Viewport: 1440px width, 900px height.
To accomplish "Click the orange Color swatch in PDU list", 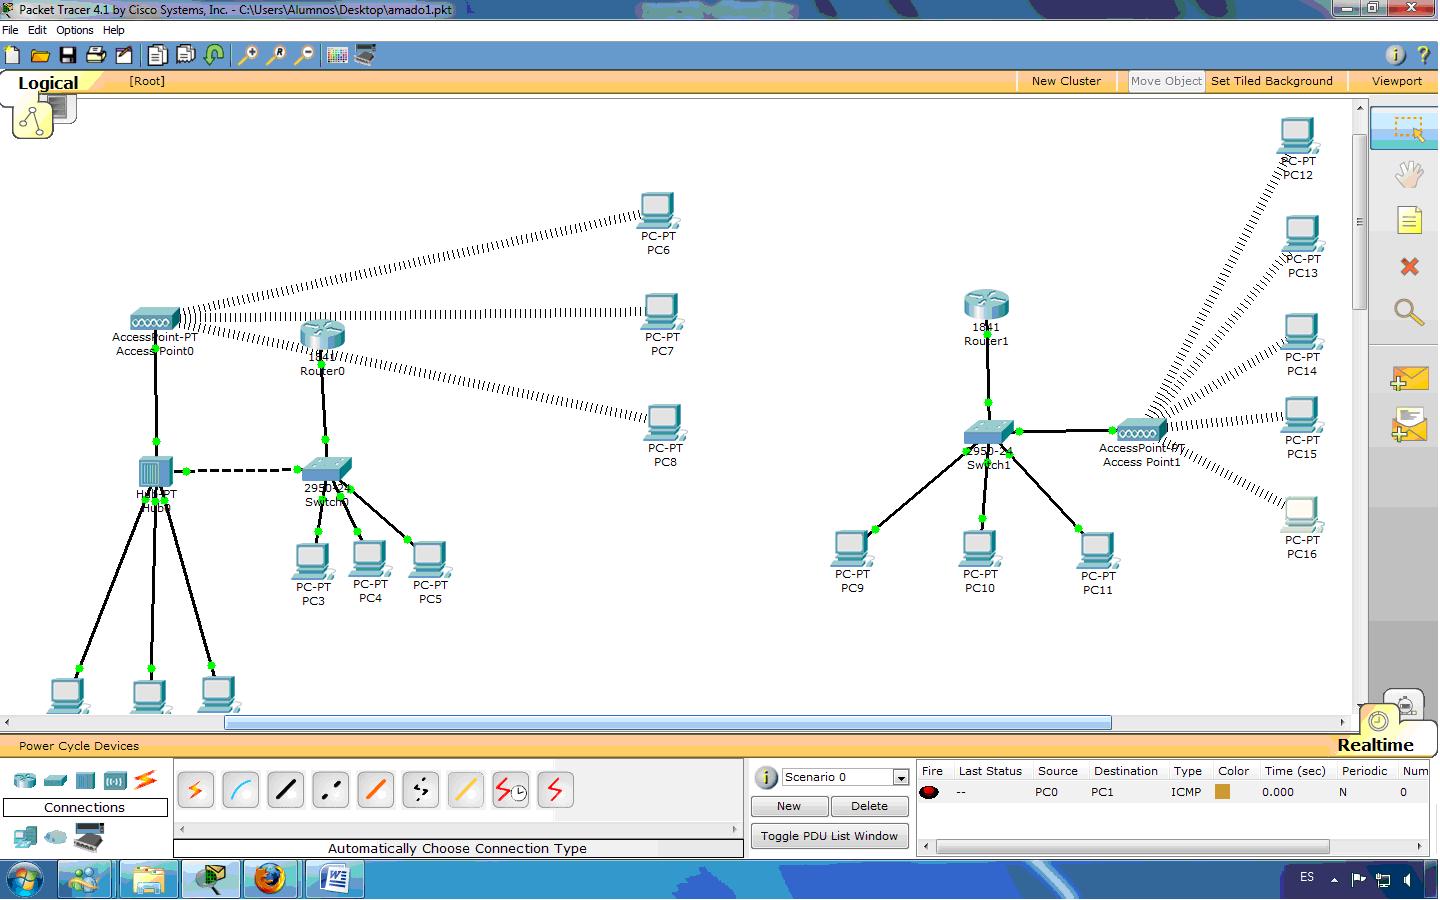I will [x=1222, y=792].
